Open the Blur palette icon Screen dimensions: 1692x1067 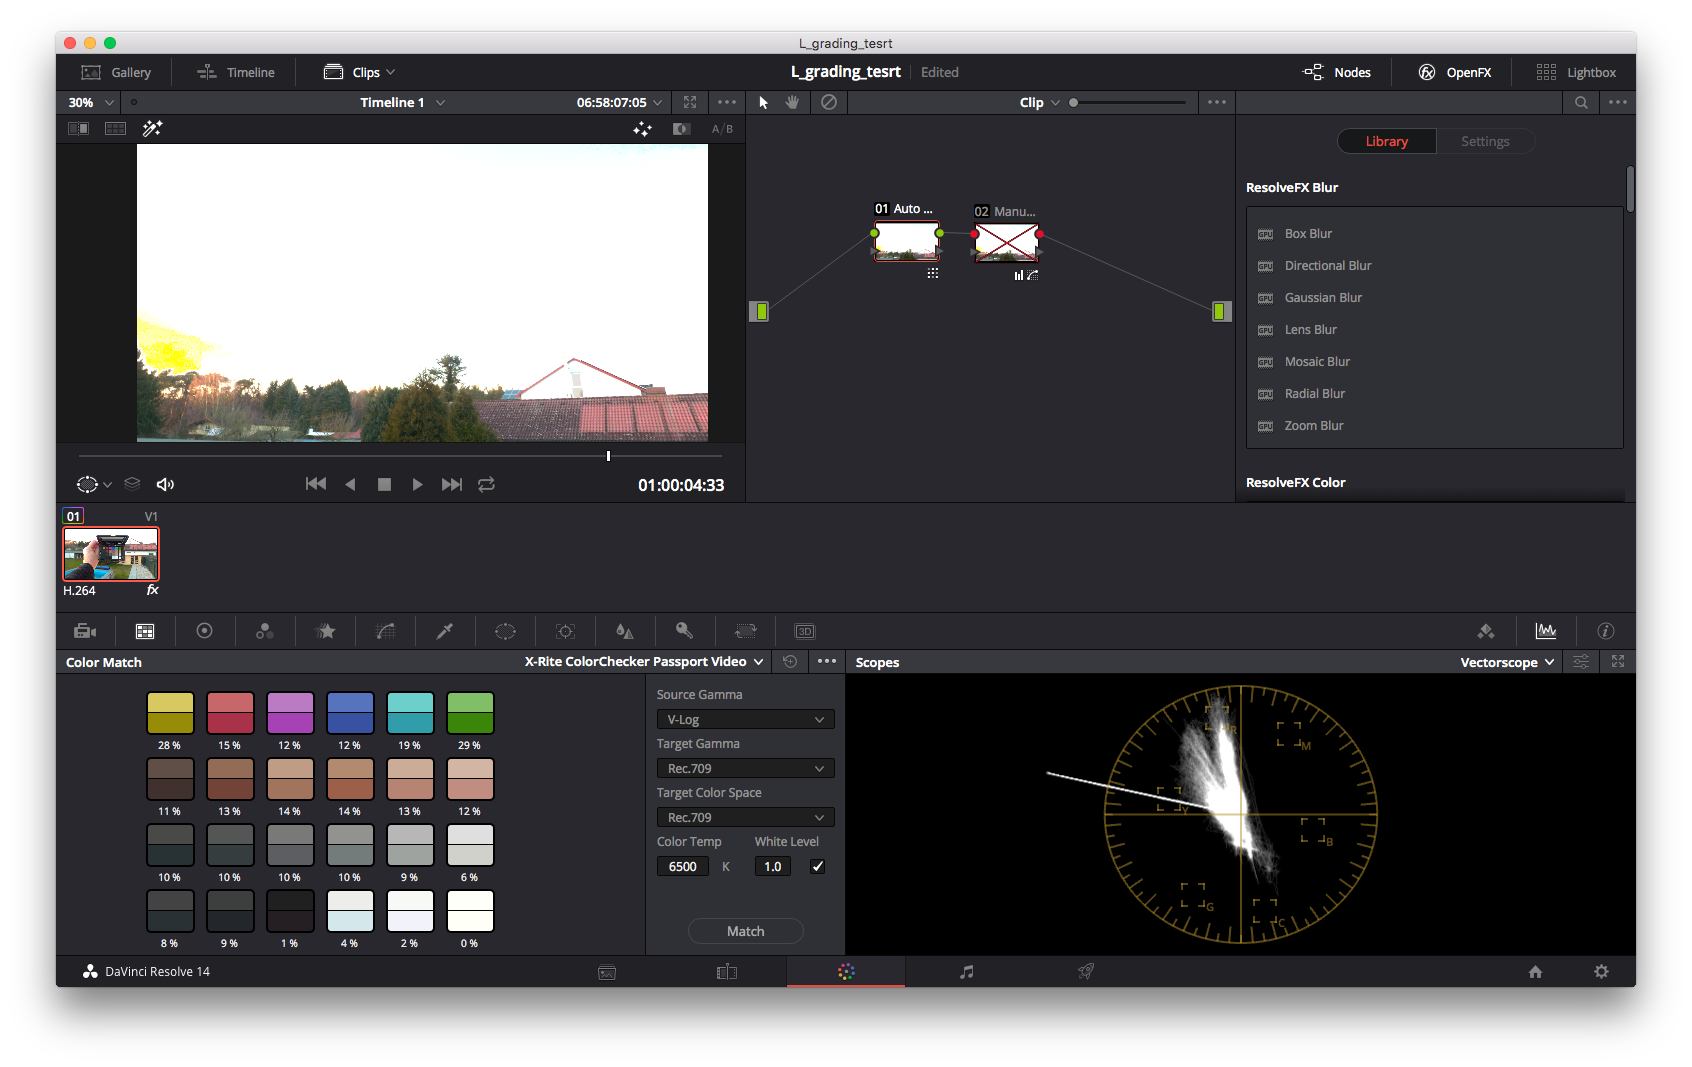(x=625, y=631)
